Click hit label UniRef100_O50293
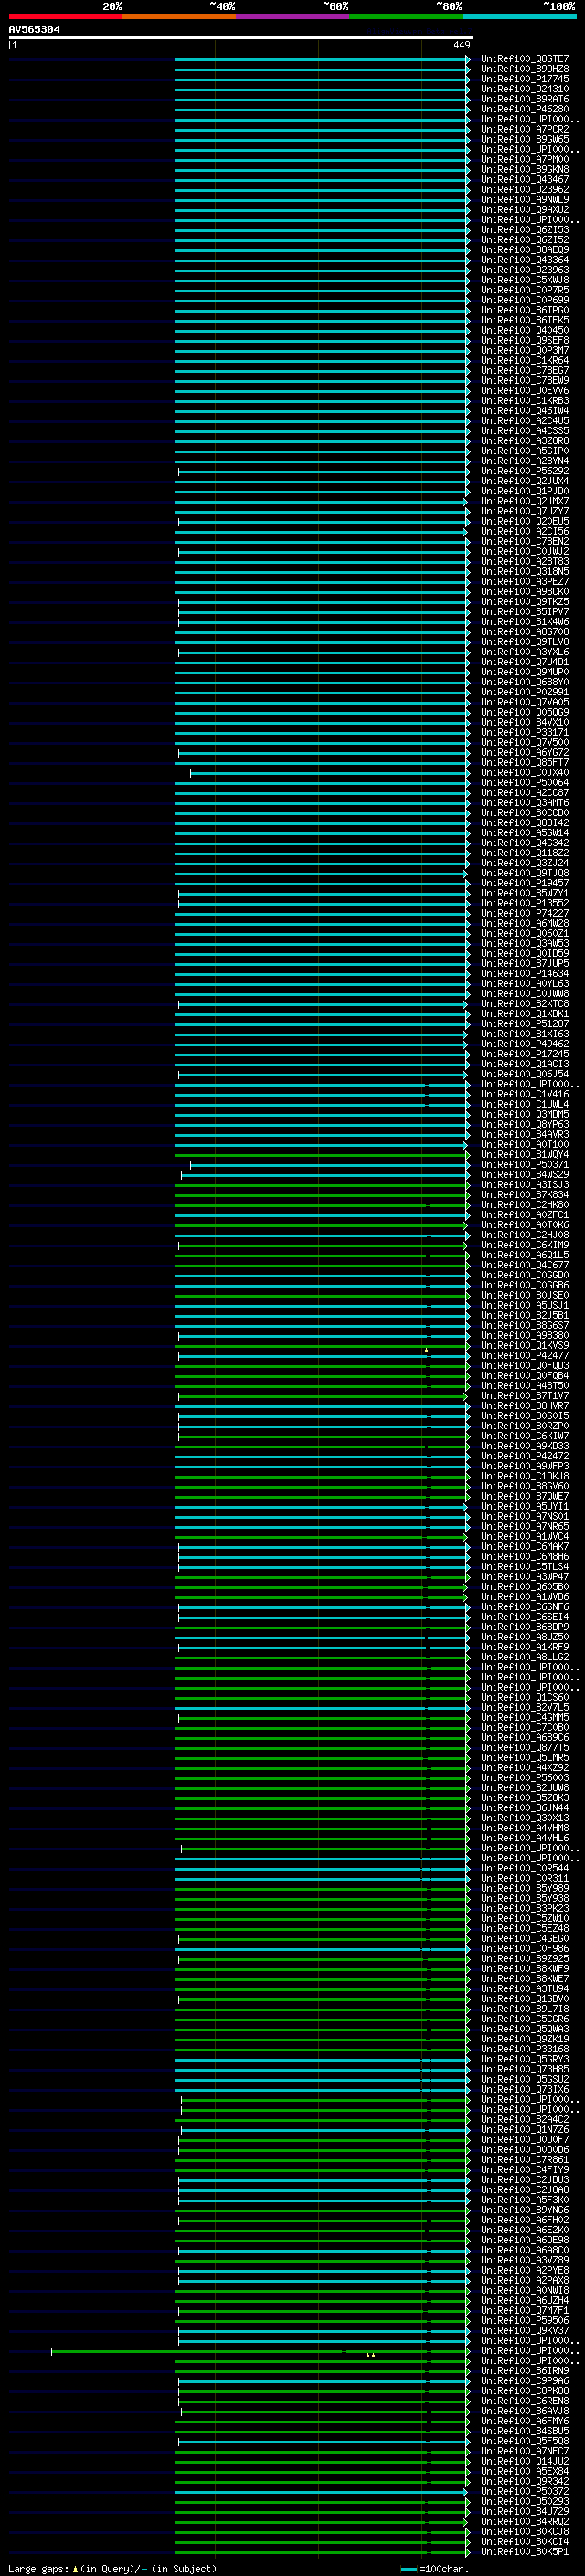The width and height of the screenshot is (585, 2576). pos(525,2501)
